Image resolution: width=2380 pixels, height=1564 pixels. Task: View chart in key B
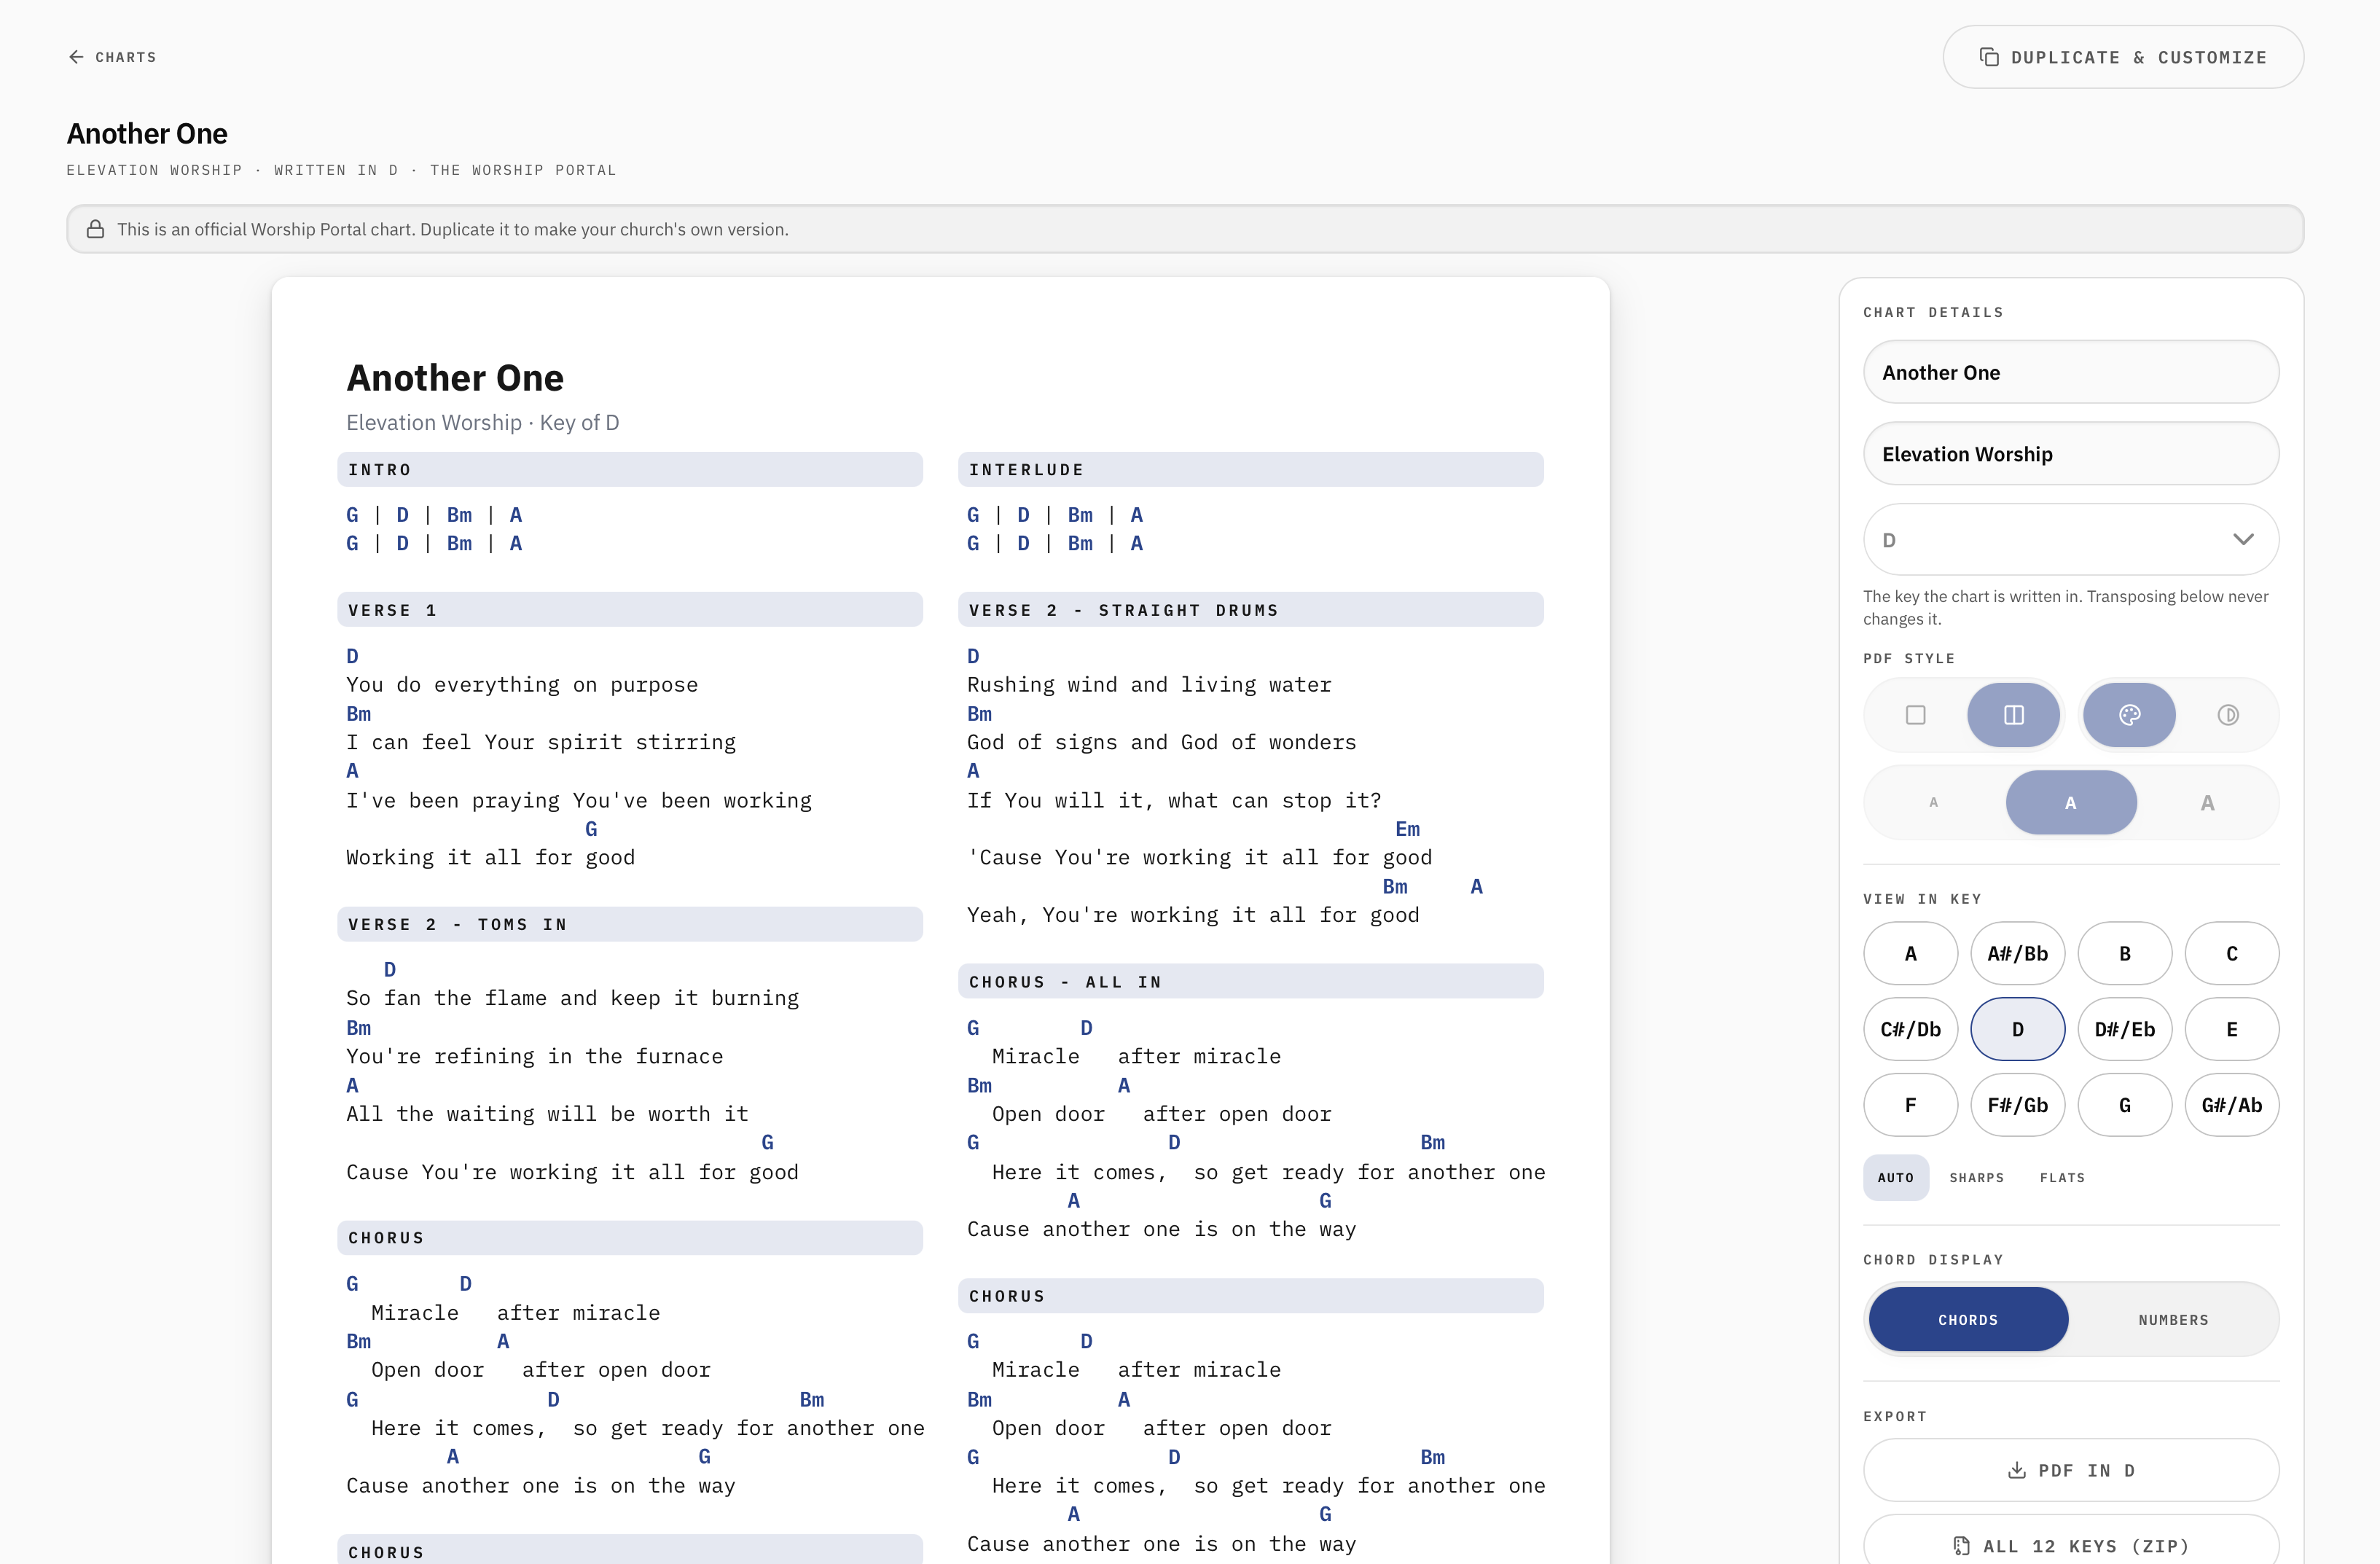point(2124,953)
